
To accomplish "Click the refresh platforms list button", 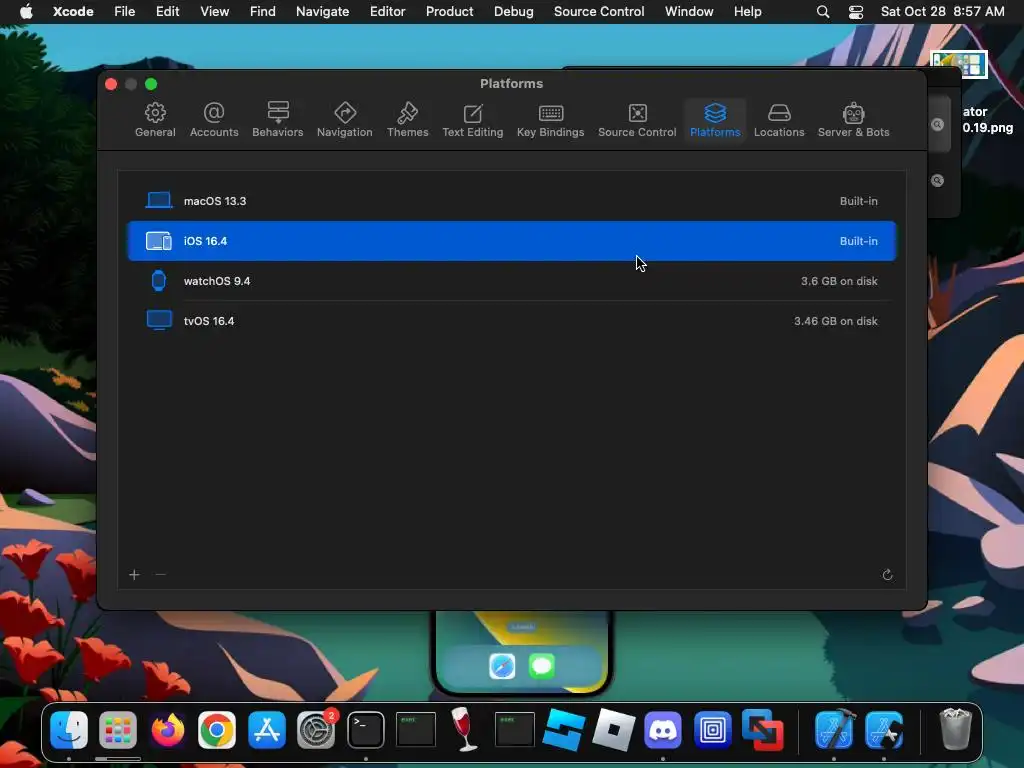I will 888,575.
